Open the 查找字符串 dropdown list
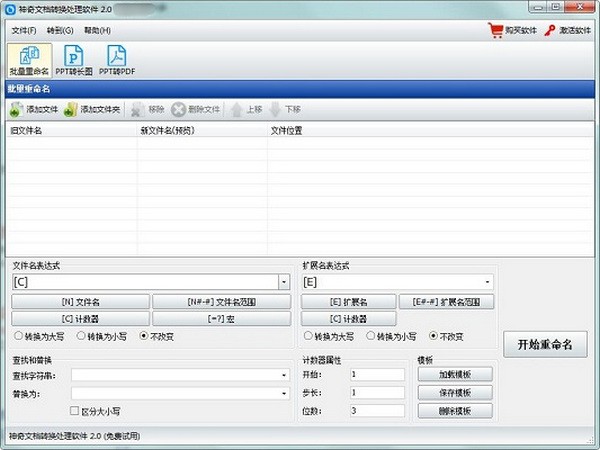Viewport: 600px width, 450px height. click(284, 375)
